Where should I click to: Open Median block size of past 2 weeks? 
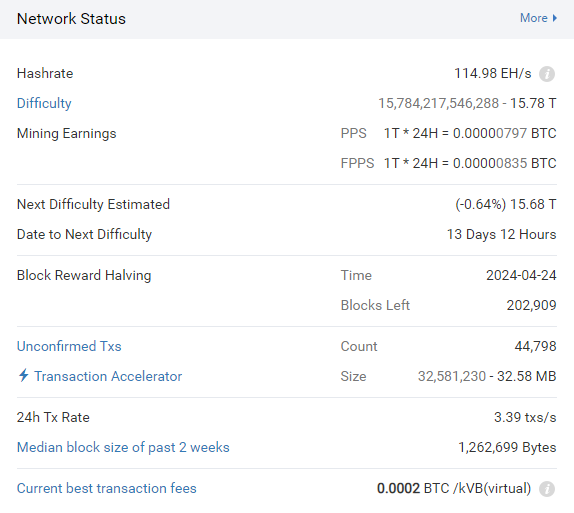(x=123, y=447)
